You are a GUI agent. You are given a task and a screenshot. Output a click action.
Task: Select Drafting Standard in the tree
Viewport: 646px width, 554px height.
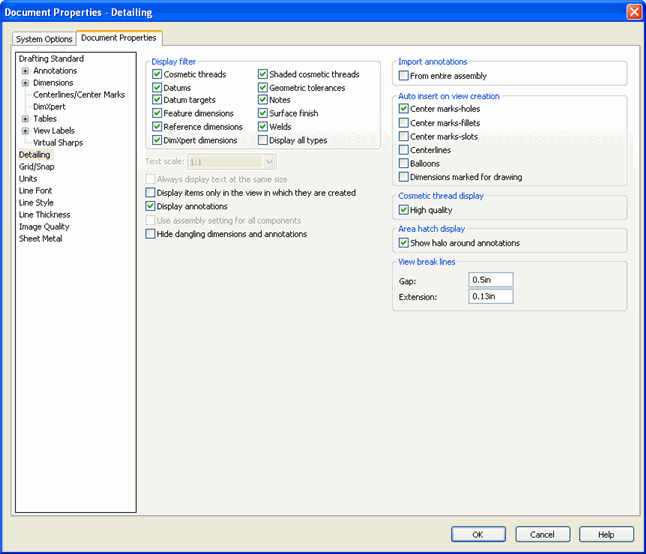tap(51, 58)
